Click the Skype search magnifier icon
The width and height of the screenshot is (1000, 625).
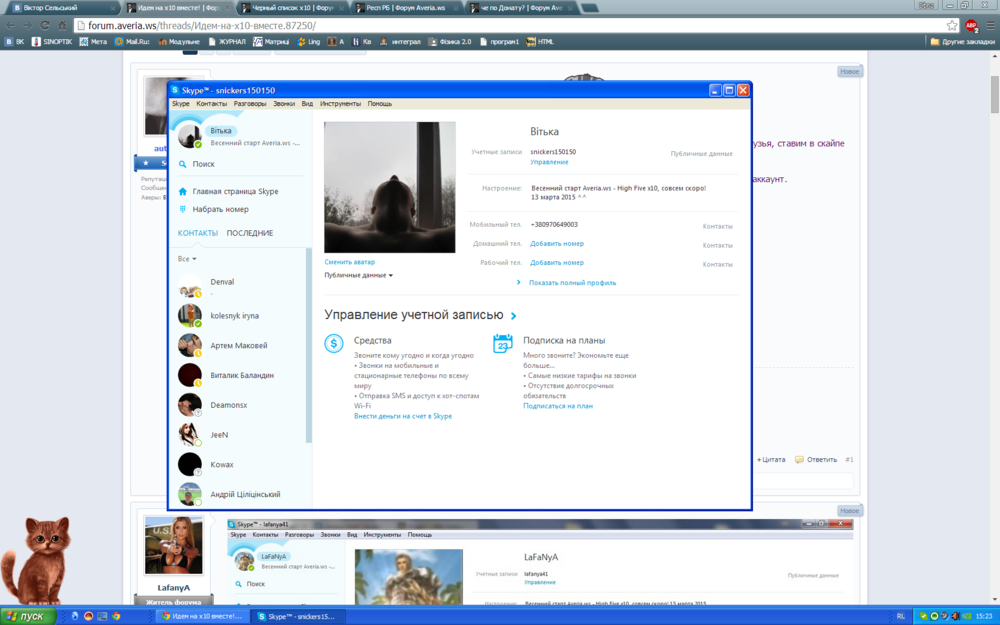(x=183, y=164)
